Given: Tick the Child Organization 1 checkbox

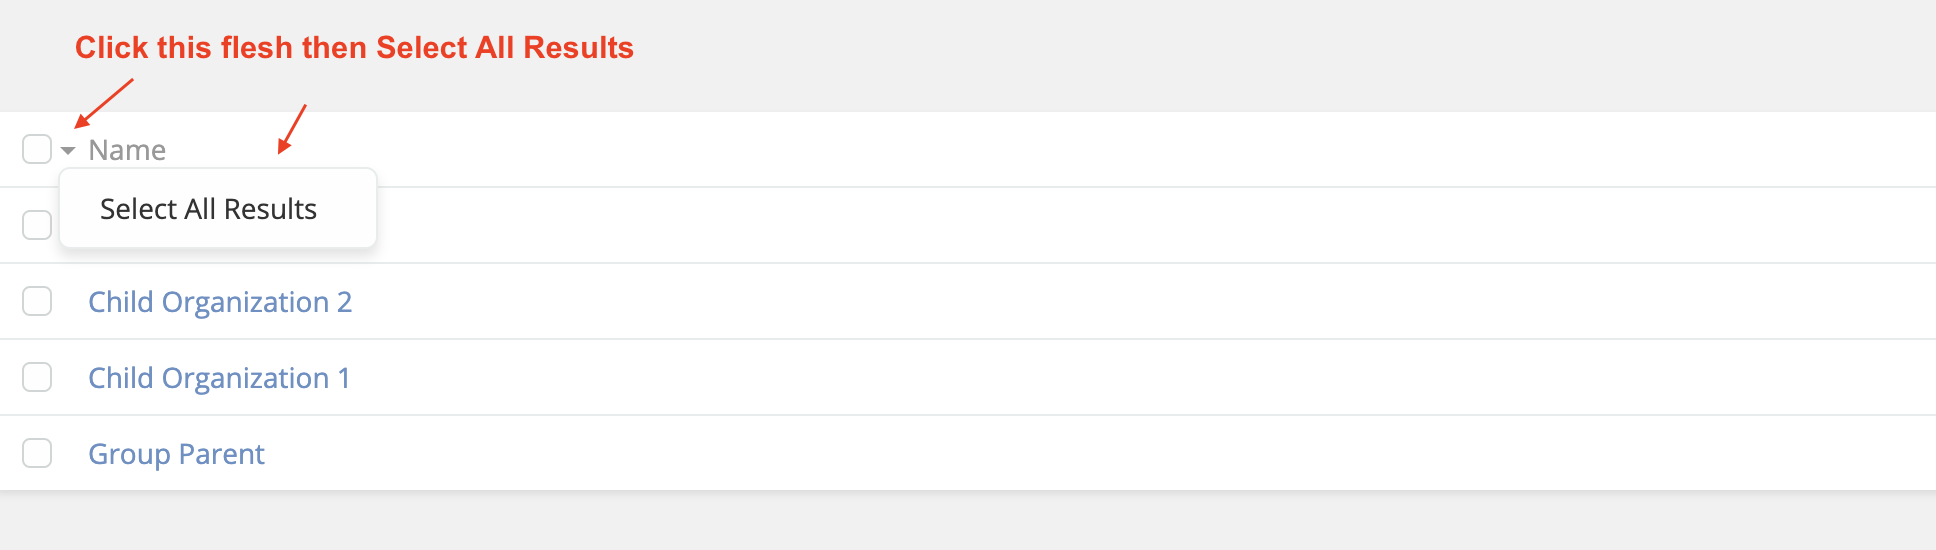Looking at the screenshot, I should (37, 377).
